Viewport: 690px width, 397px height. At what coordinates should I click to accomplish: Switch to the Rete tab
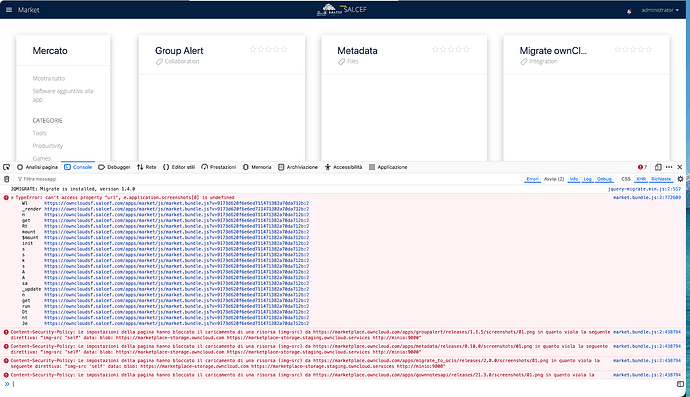(147, 167)
